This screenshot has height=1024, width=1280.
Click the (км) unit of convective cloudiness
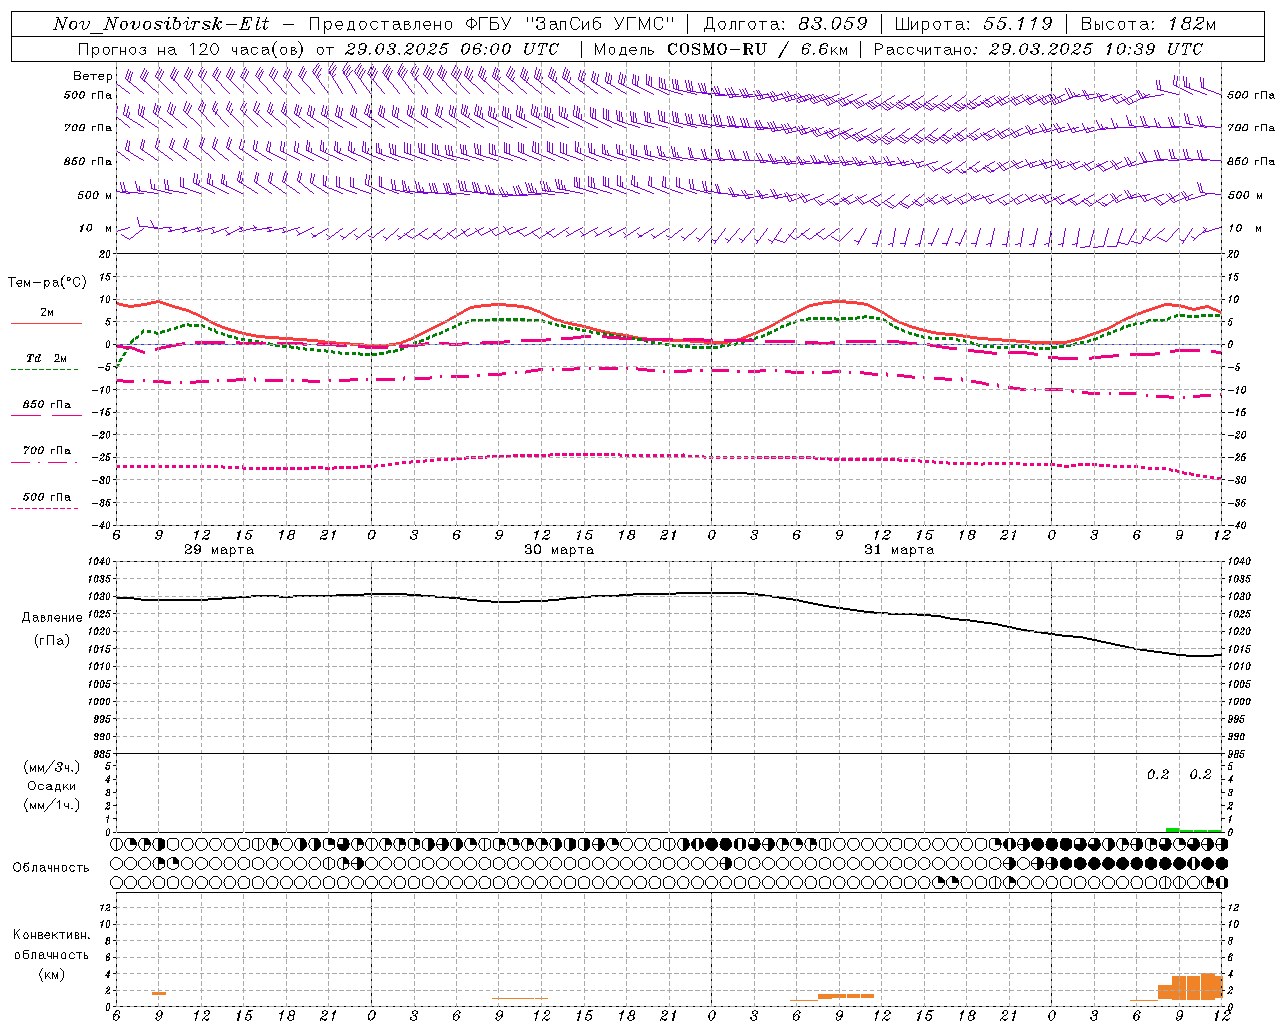(x=52, y=975)
